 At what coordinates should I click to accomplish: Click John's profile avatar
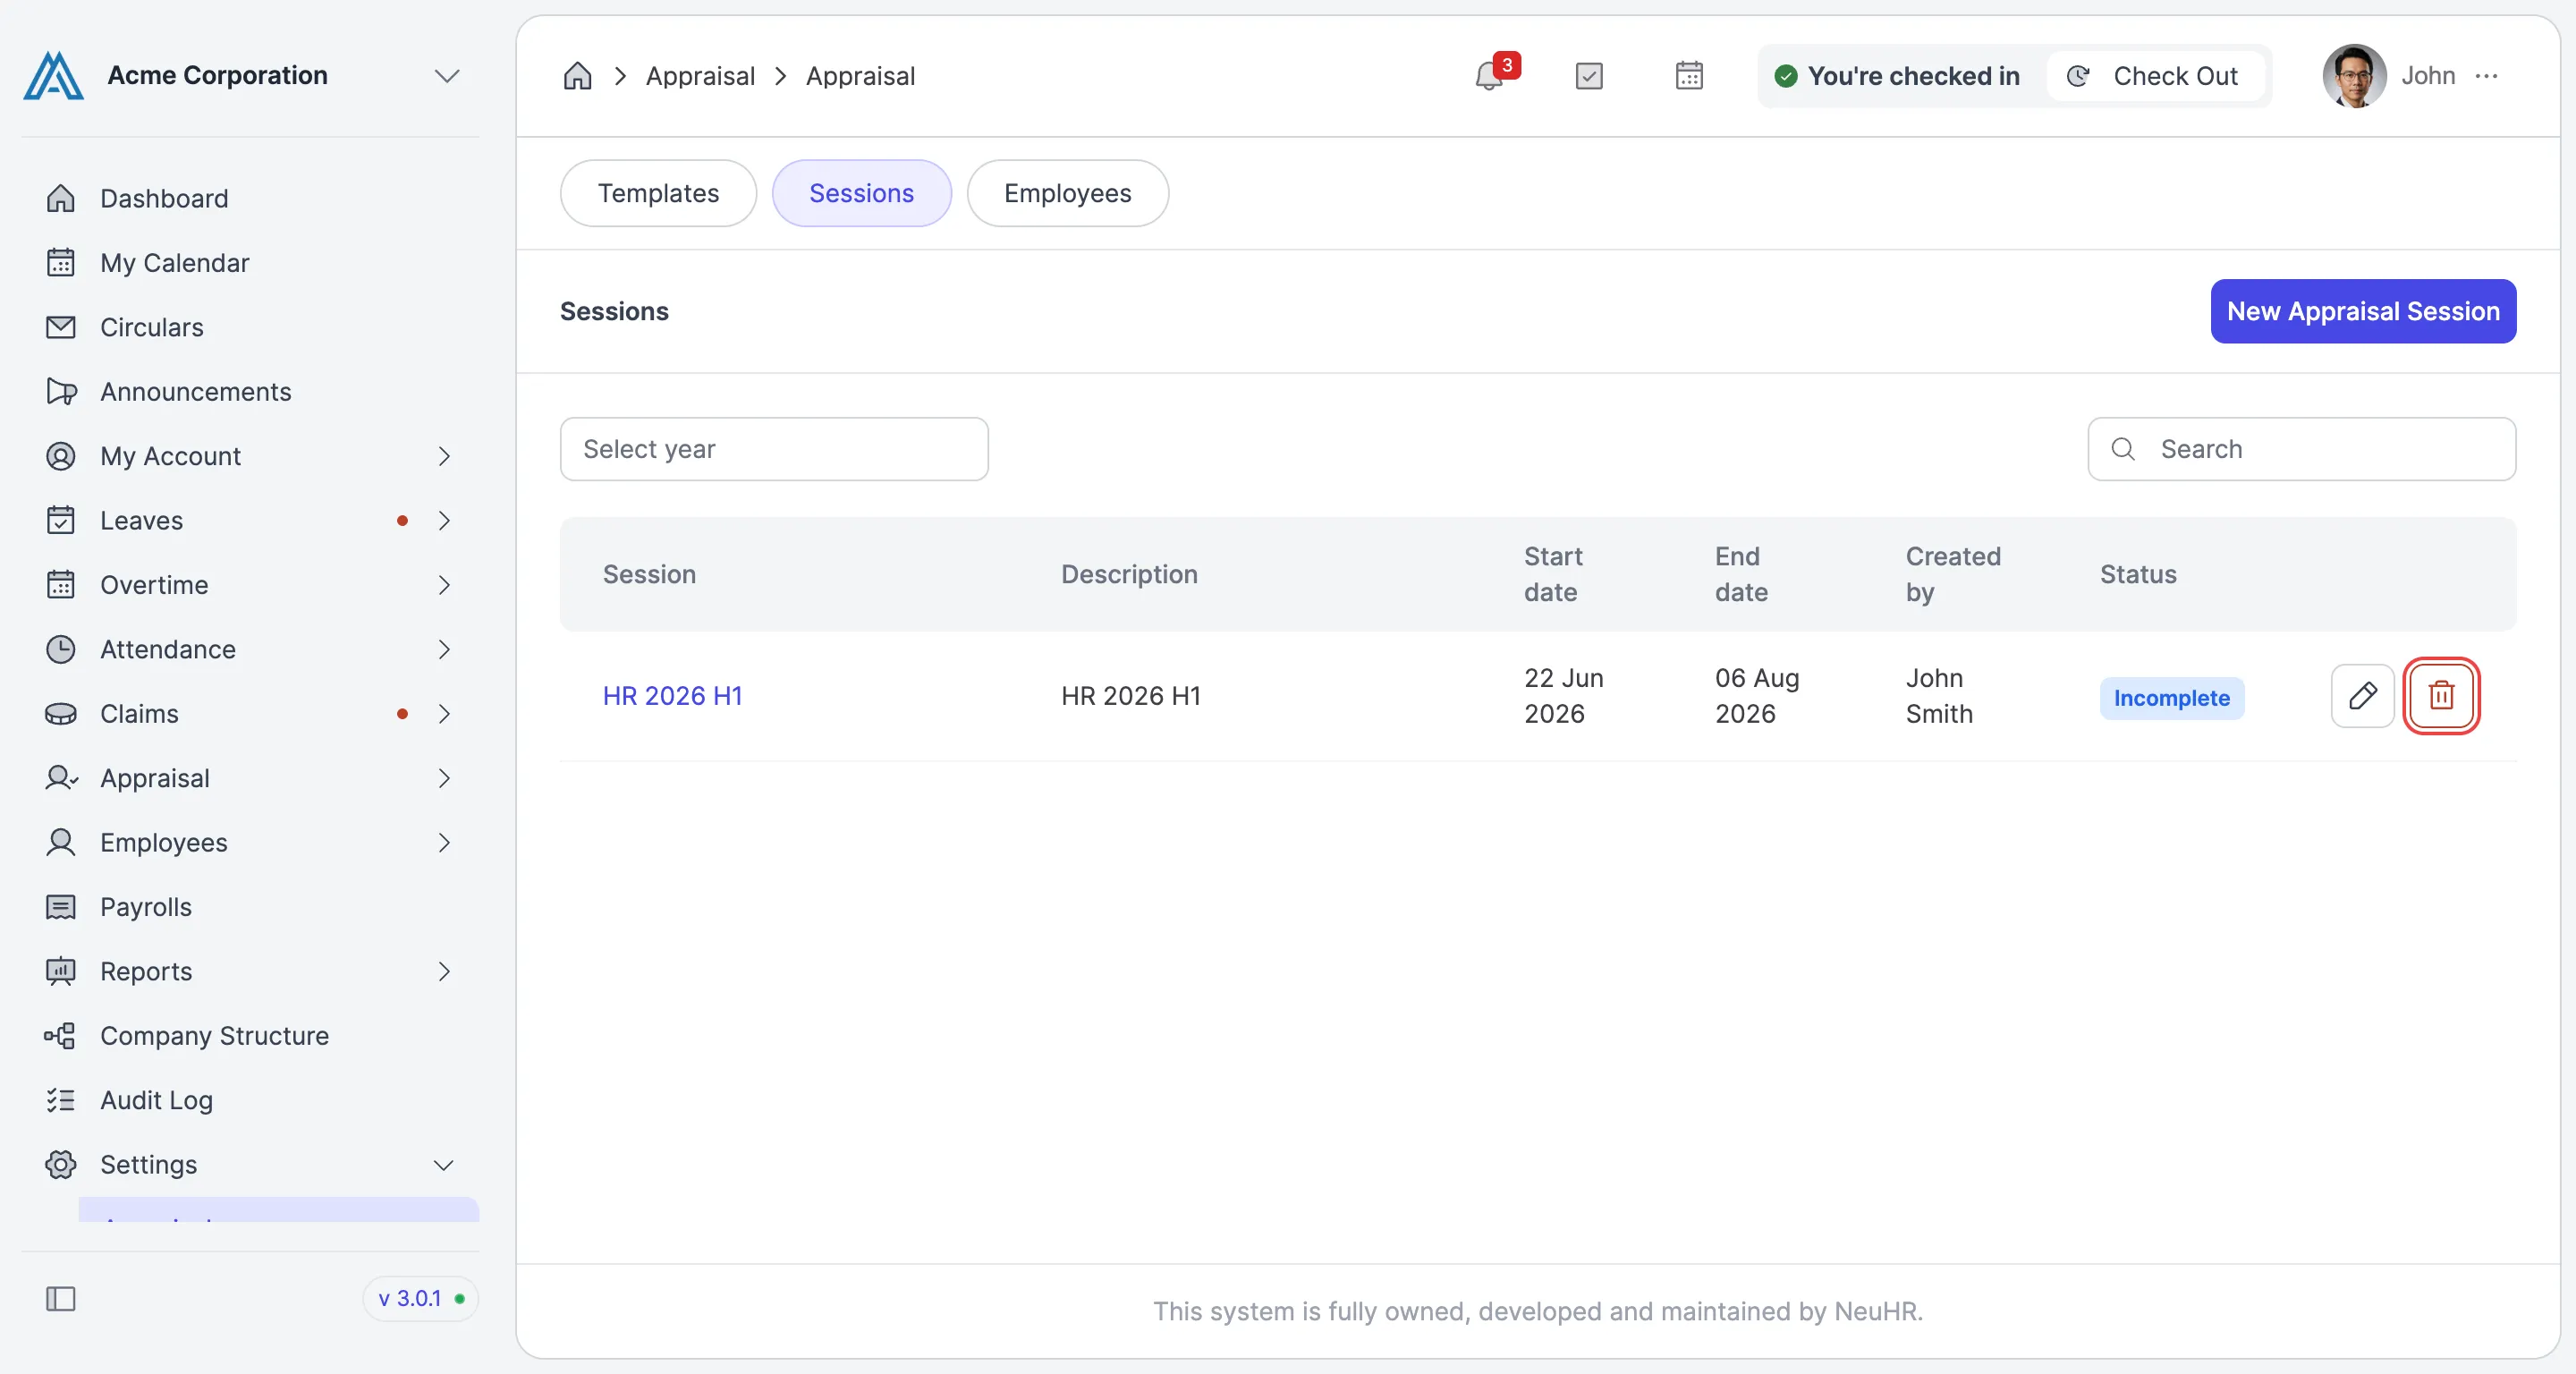coord(2354,76)
